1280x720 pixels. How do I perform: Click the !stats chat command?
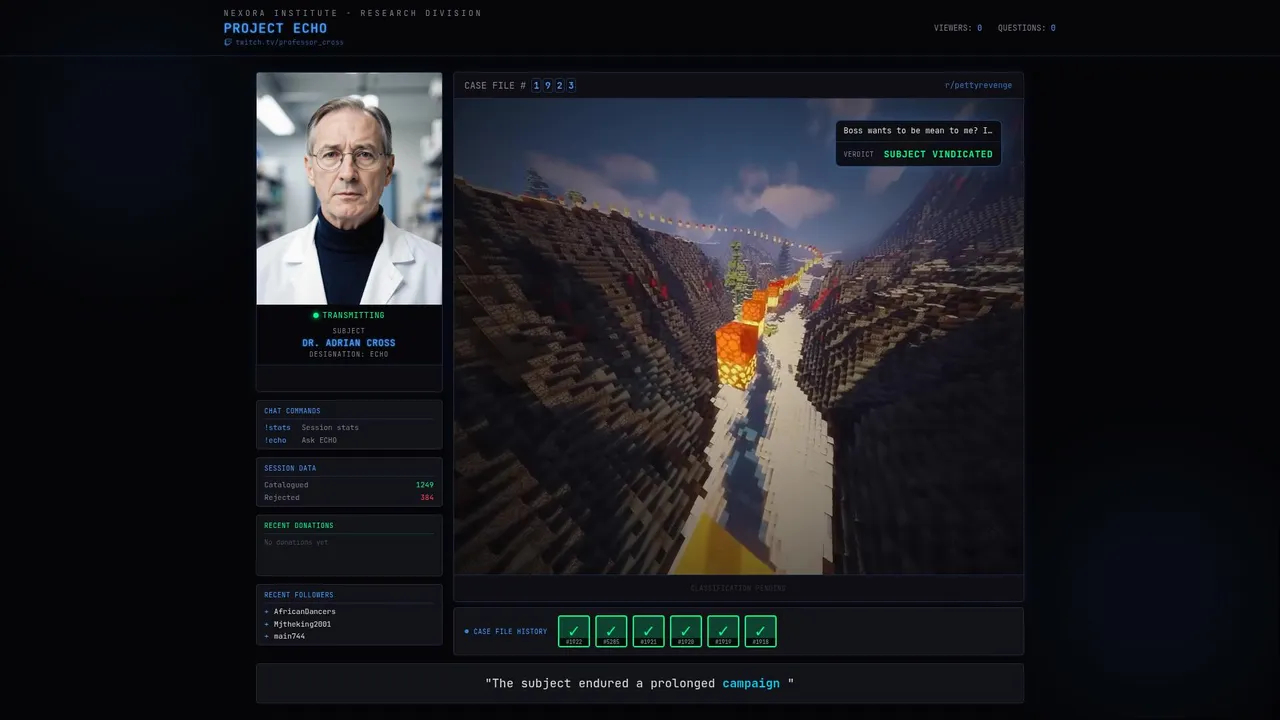277,427
